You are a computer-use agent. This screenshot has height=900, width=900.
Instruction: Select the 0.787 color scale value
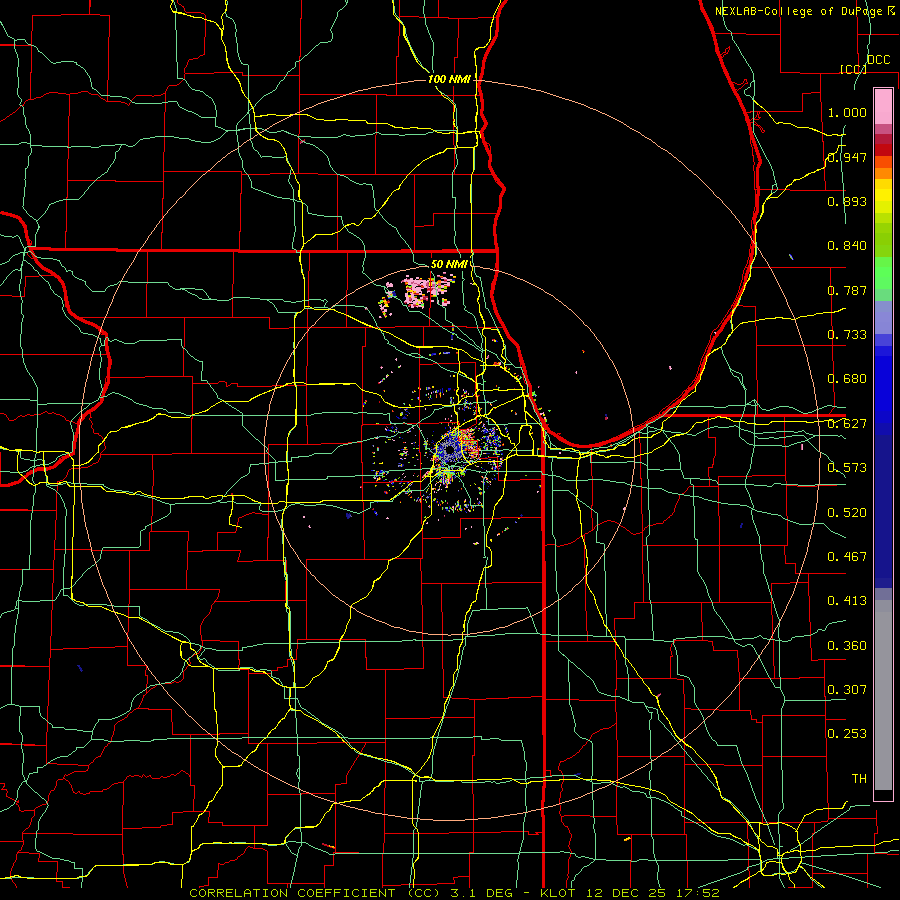tap(847, 290)
